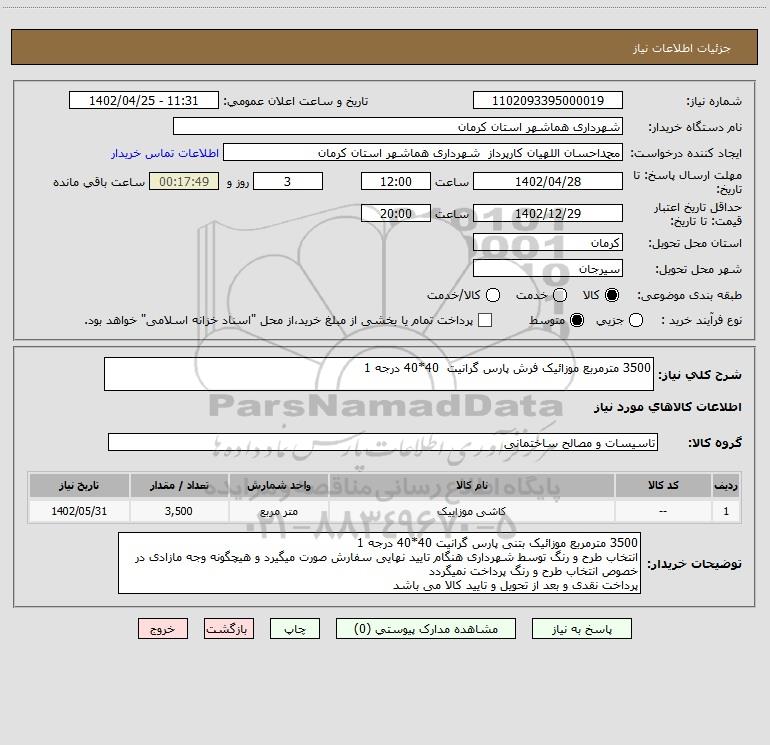Select the خدمت radio button
The width and height of the screenshot is (770, 745).
point(560,295)
